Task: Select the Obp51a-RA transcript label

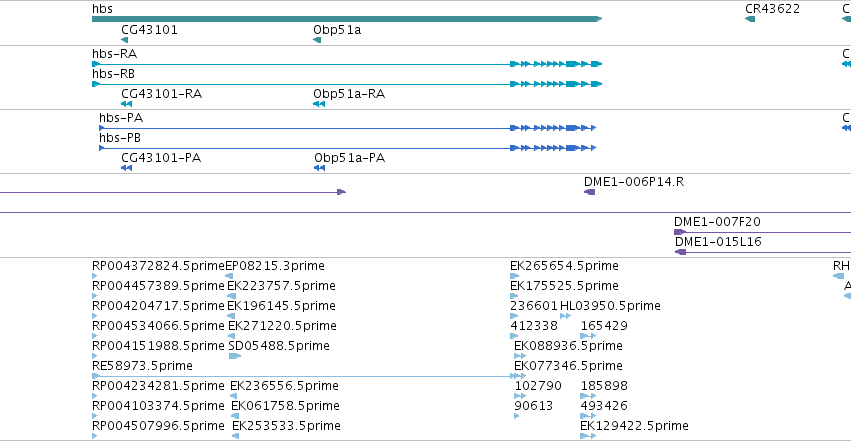Action: point(349,94)
